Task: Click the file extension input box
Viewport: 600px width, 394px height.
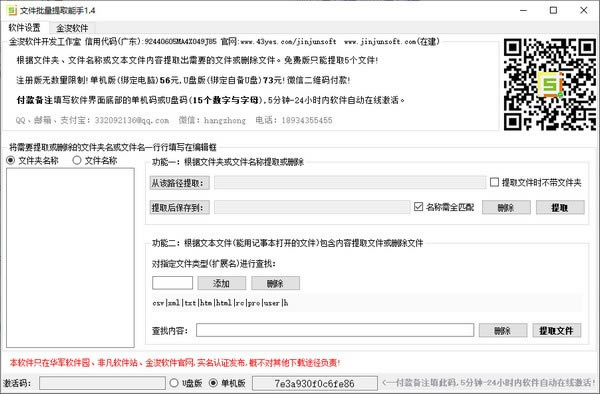Action: (x=173, y=283)
